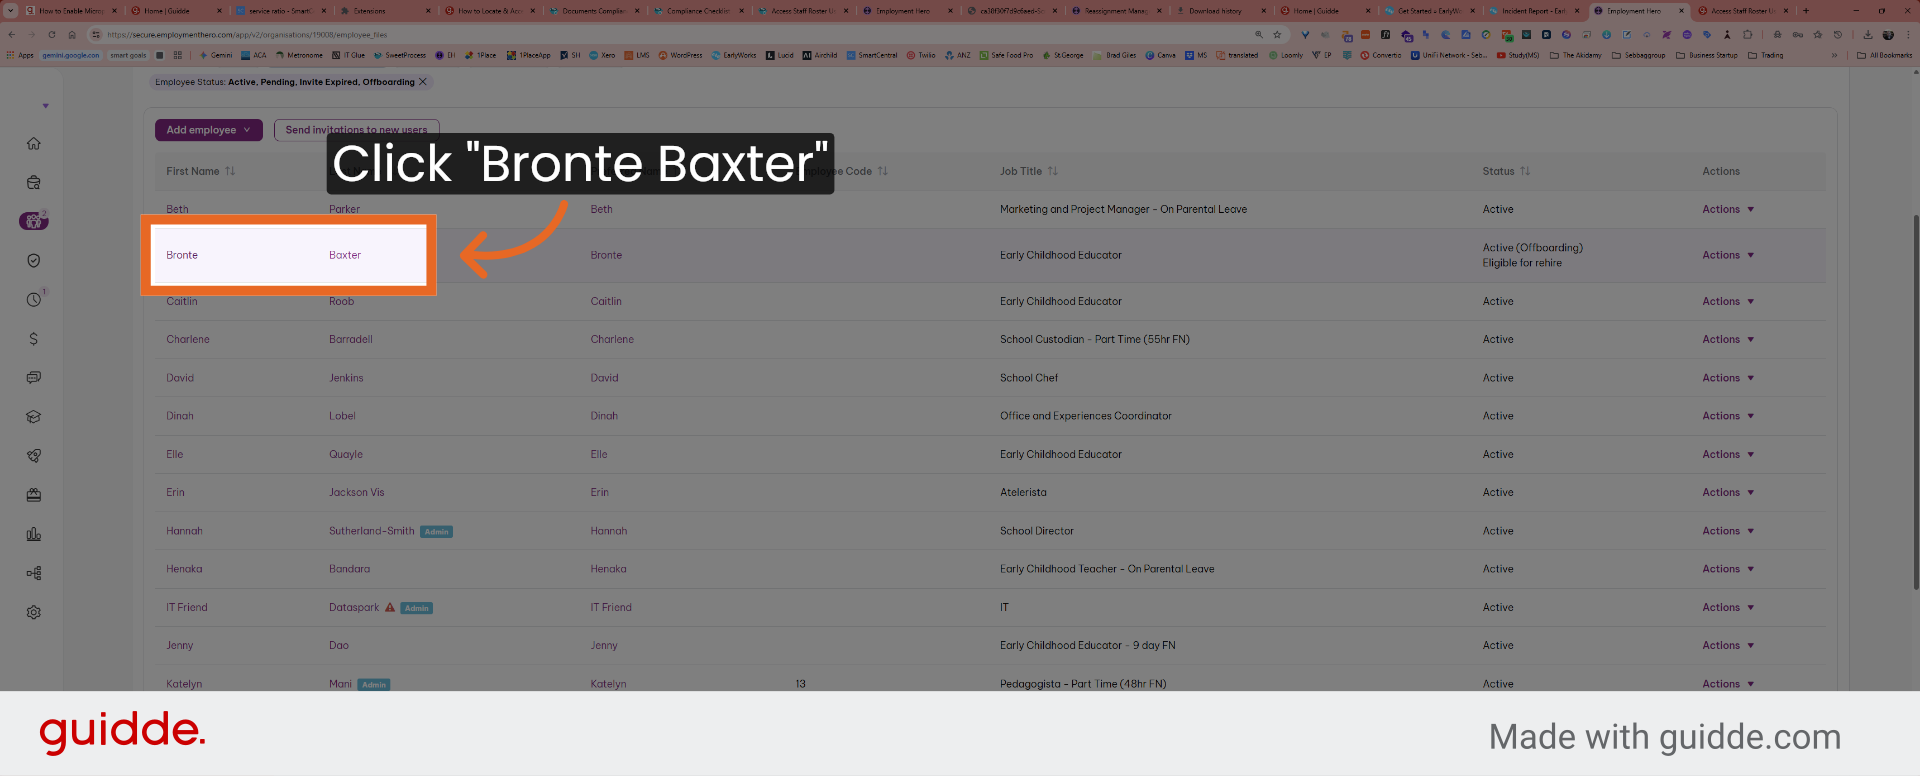Open employee Charlene first name link
Screen dimensions: 1920x776
pos(188,339)
